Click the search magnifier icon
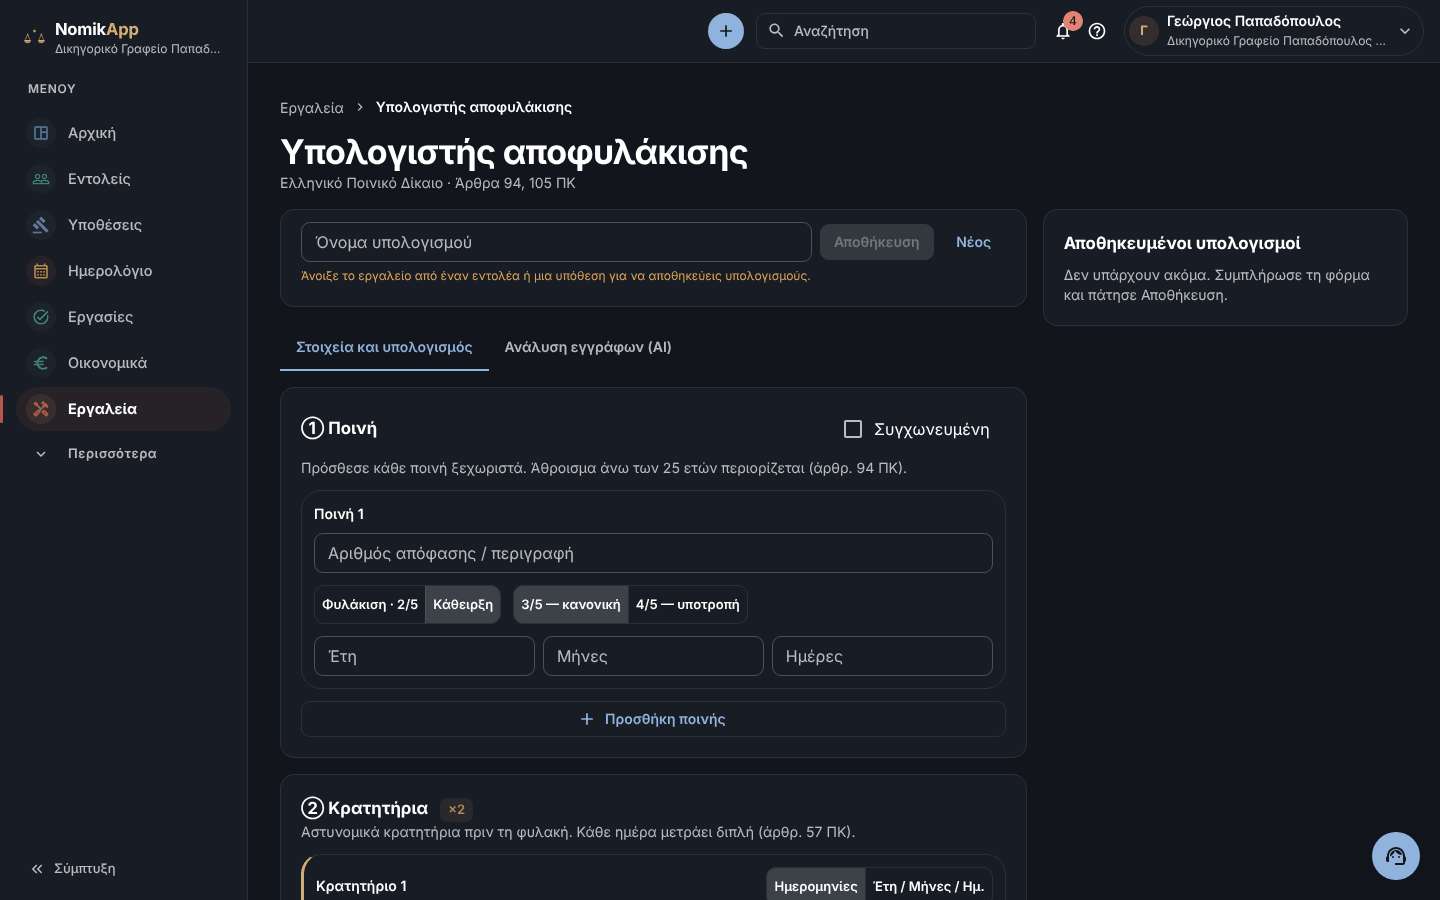1440x900 pixels. pos(776,31)
